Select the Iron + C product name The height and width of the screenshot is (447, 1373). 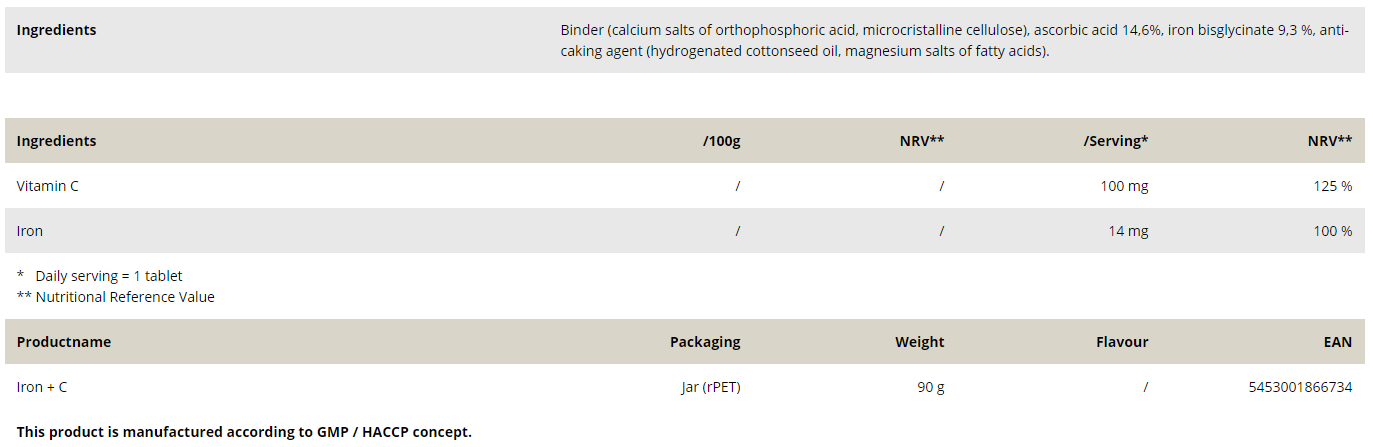[42, 387]
